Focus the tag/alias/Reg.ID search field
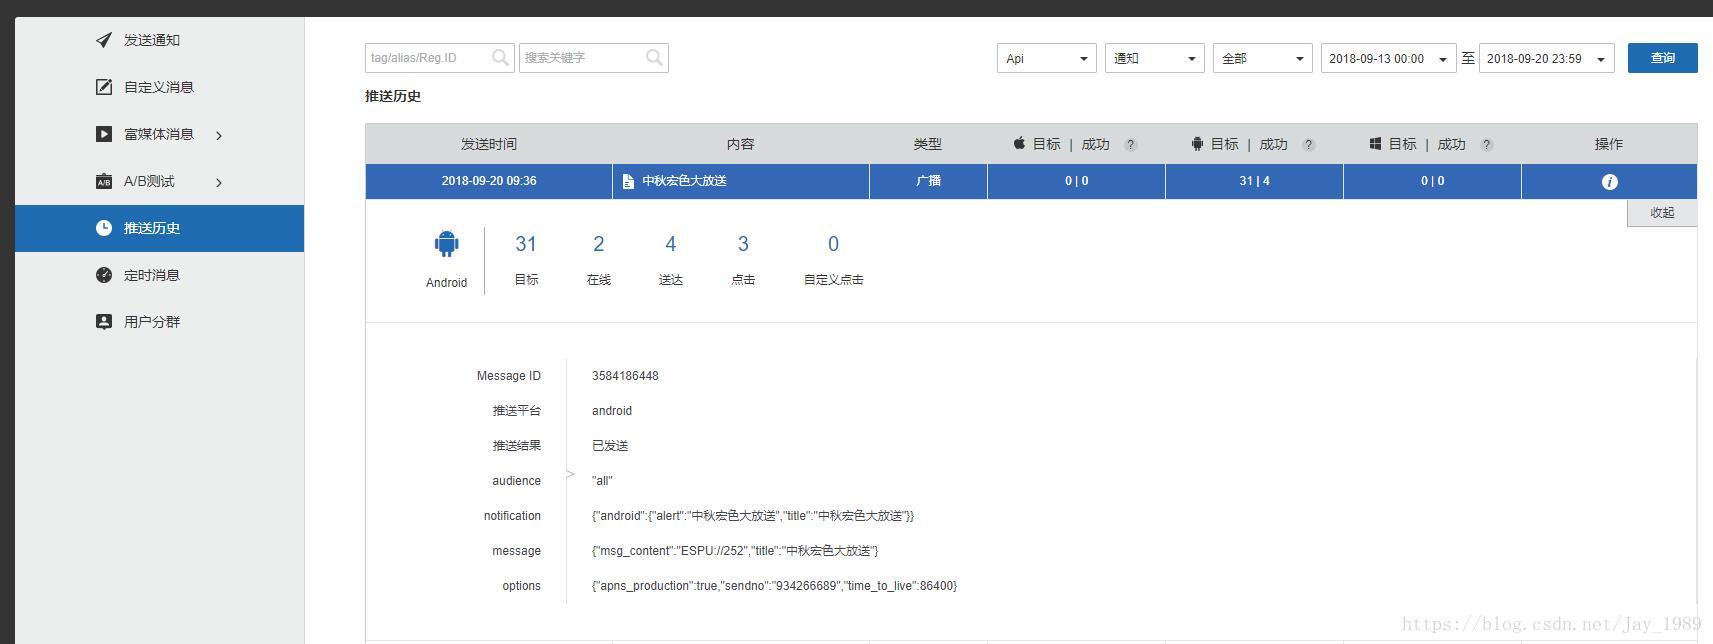The width and height of the screenshot is (1713, 644). point(440,58)
